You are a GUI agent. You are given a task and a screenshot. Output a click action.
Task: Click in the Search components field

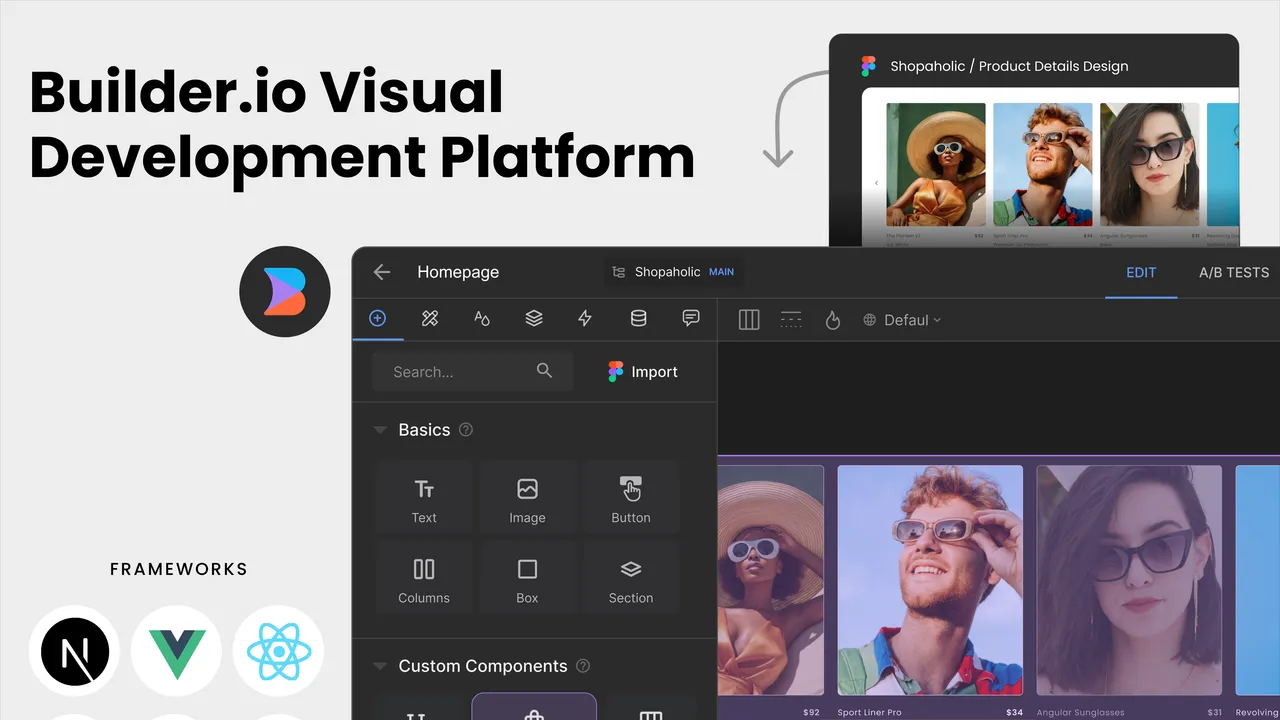pos(472,371)
